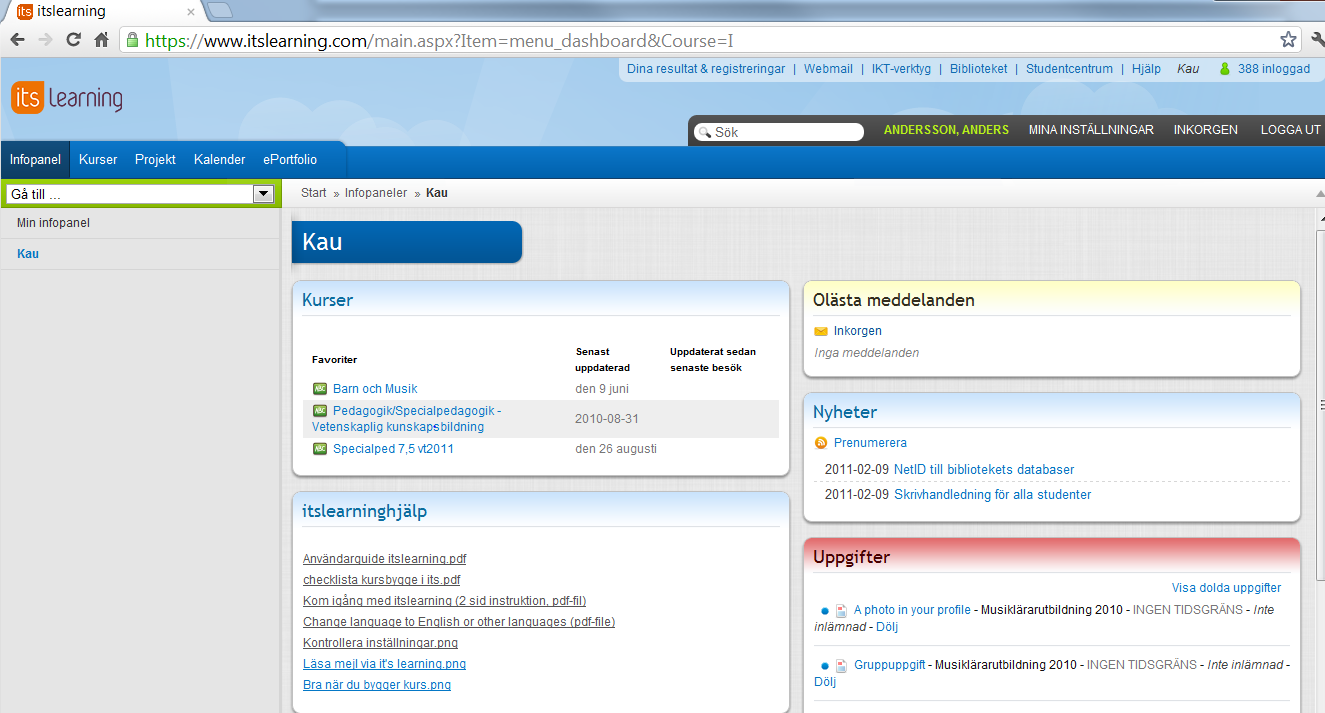This screenshot has height=713, width=1325.
Task: Open the A photo in your profile task
Action: (912, 610)
